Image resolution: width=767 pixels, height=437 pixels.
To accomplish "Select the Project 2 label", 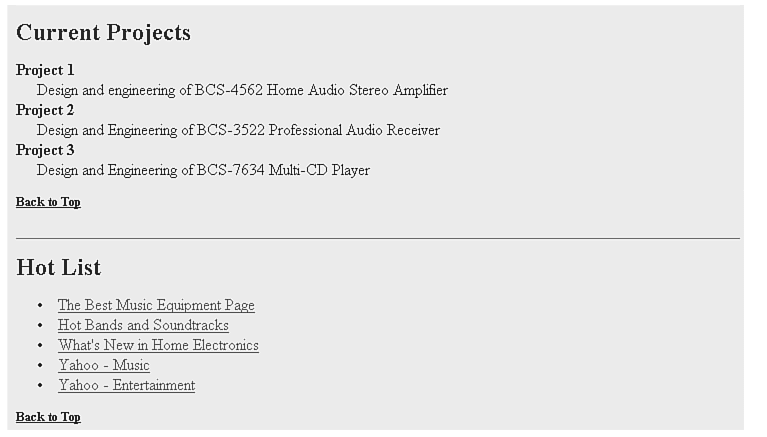I will (x=45, y=110).
